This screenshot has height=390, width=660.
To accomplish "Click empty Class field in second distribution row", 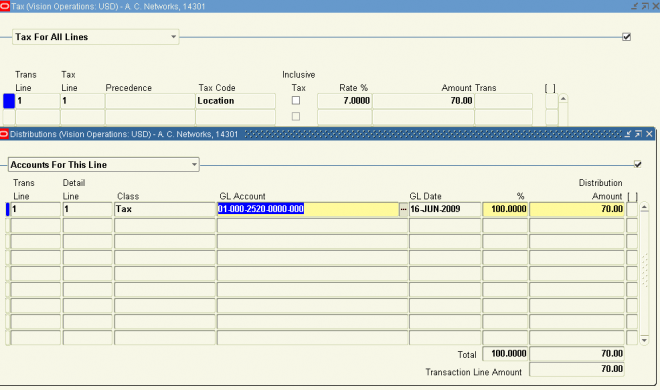I will pyautogui.click(x=165, y=226).
